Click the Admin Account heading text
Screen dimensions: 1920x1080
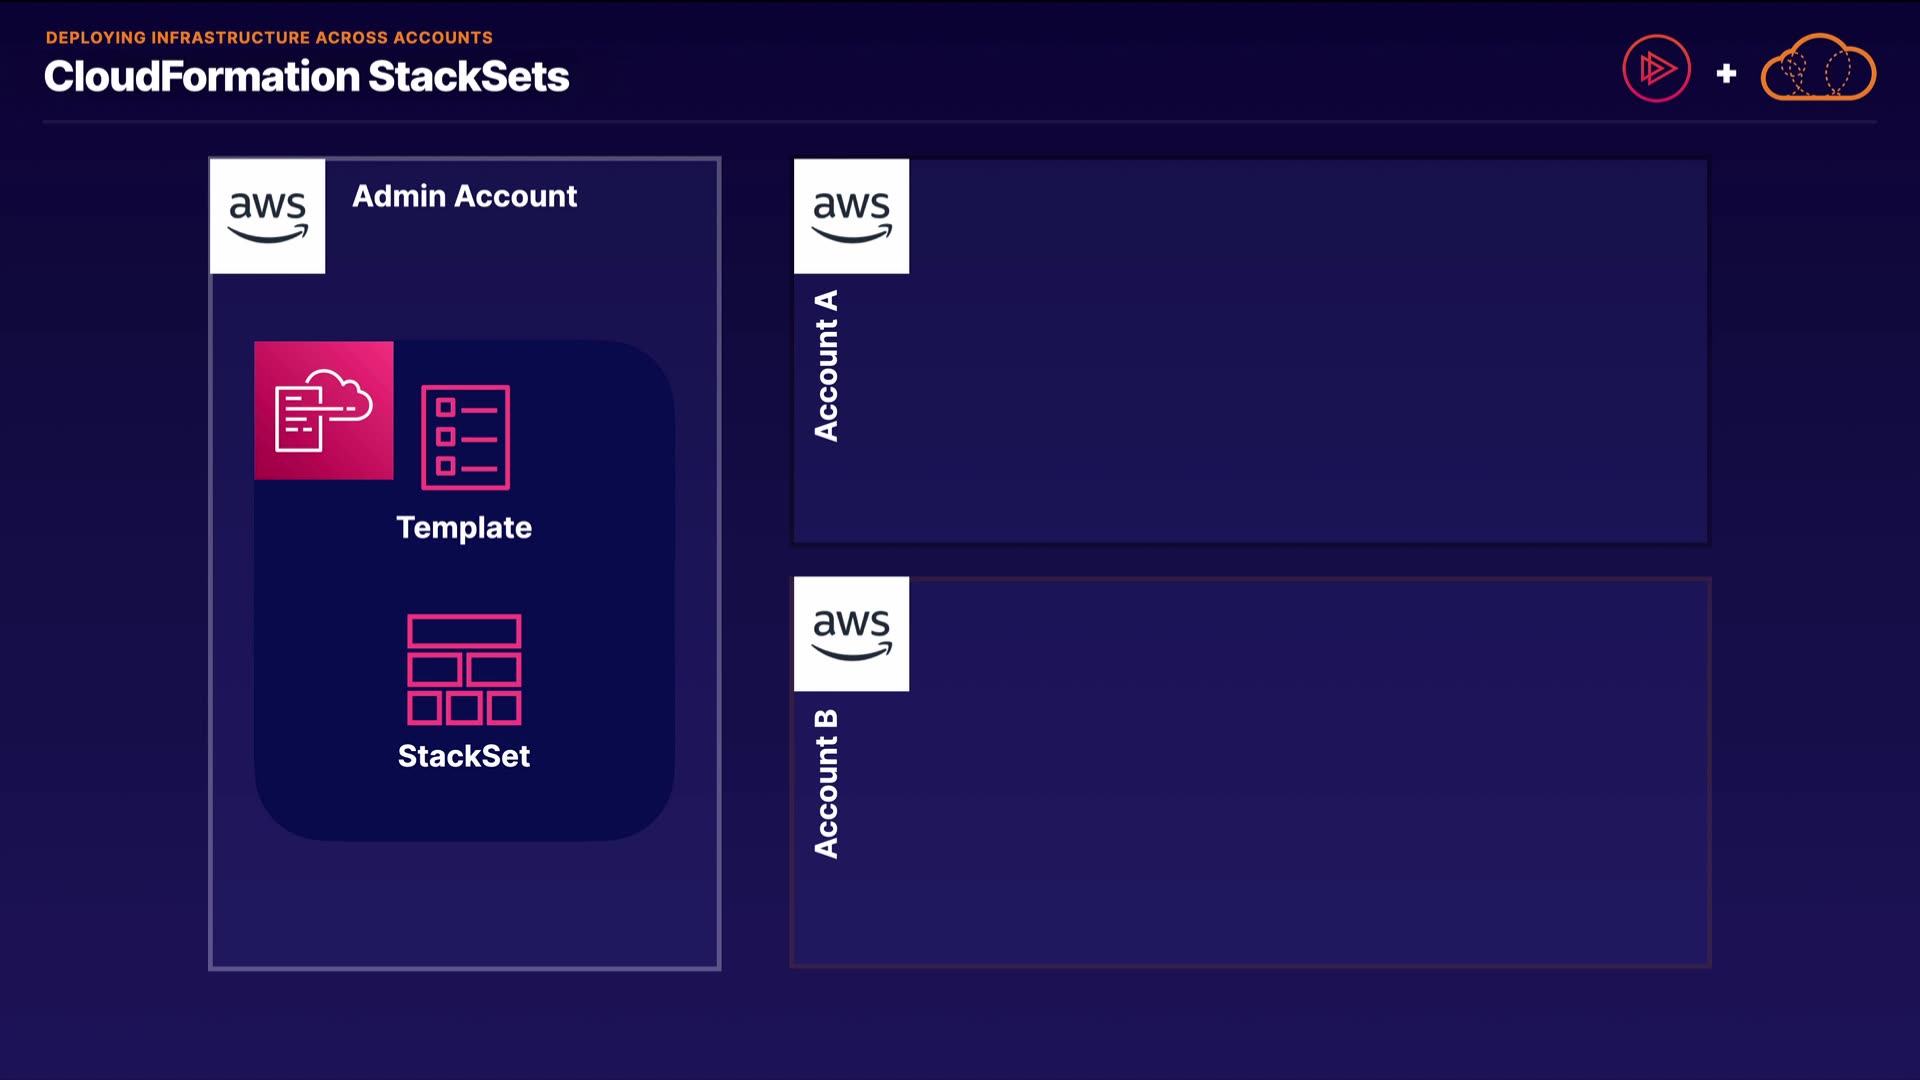point(464,196)
